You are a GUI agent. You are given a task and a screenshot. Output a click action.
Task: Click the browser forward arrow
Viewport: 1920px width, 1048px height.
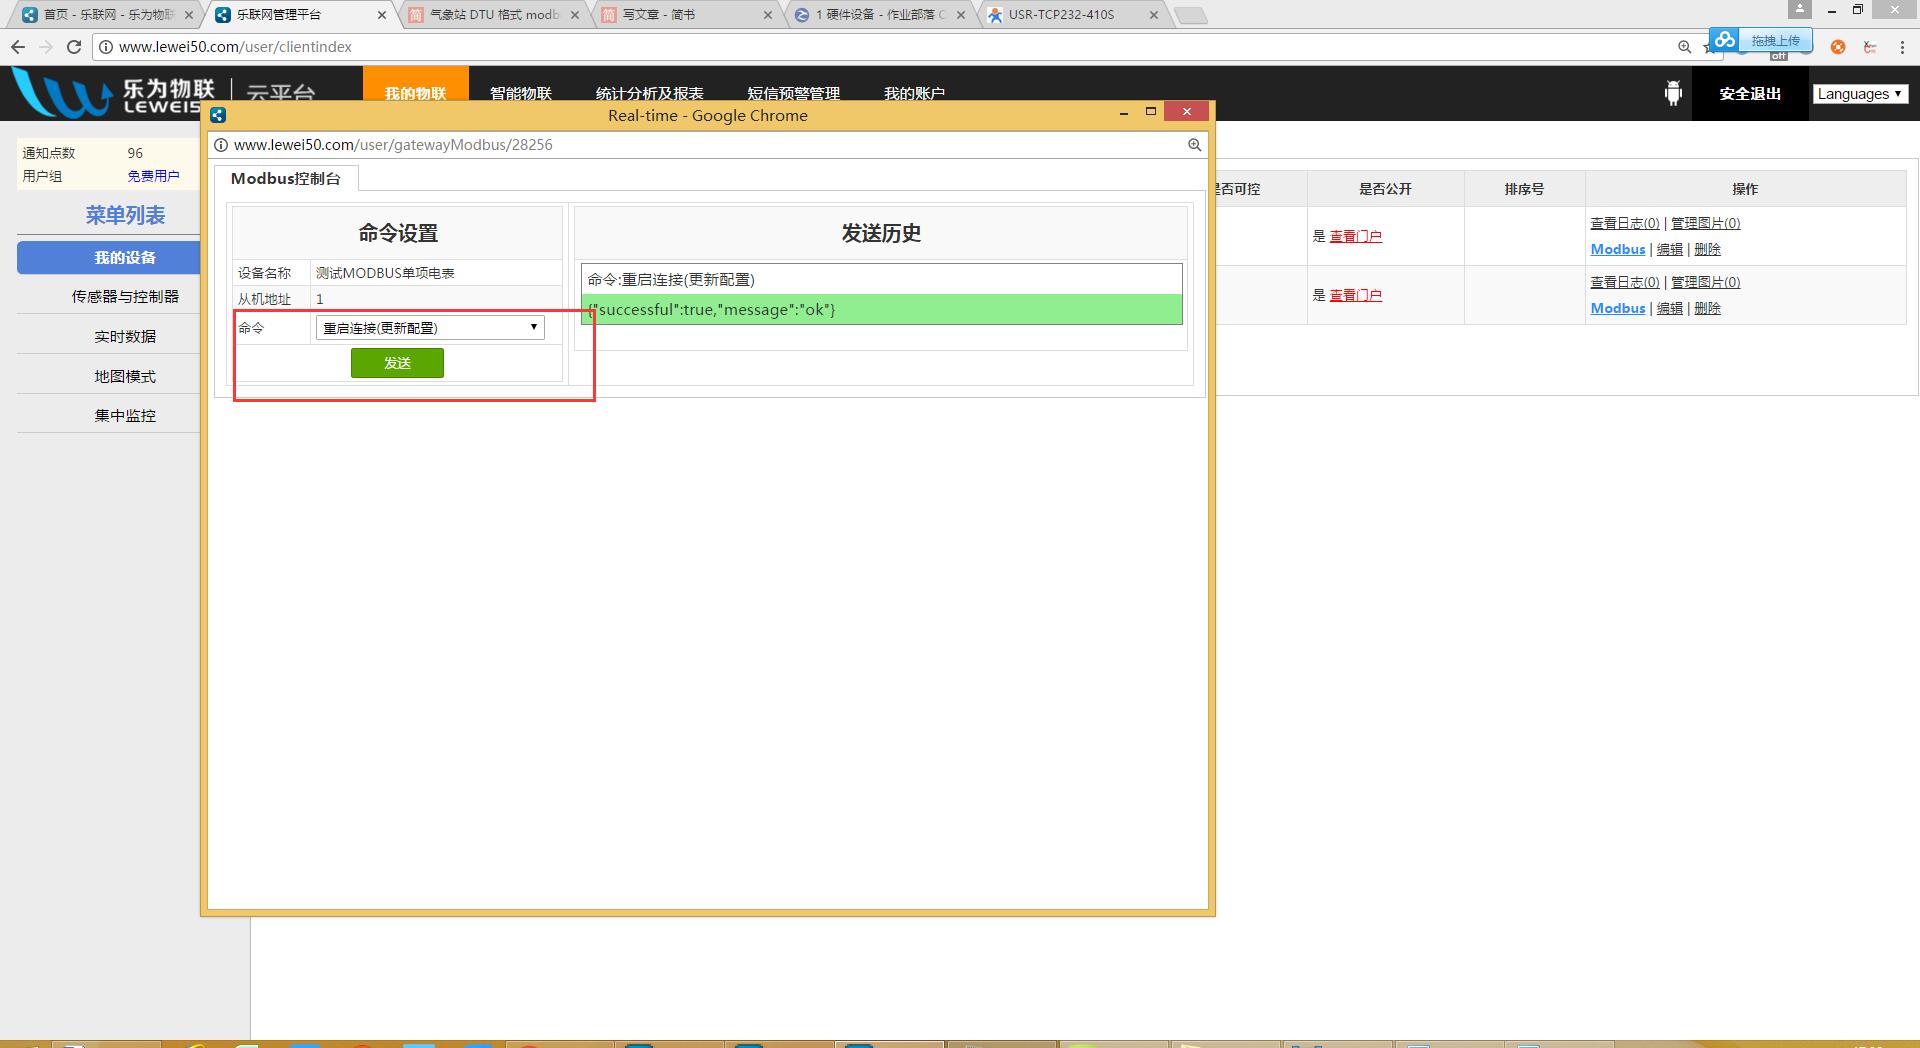[46, 47]
